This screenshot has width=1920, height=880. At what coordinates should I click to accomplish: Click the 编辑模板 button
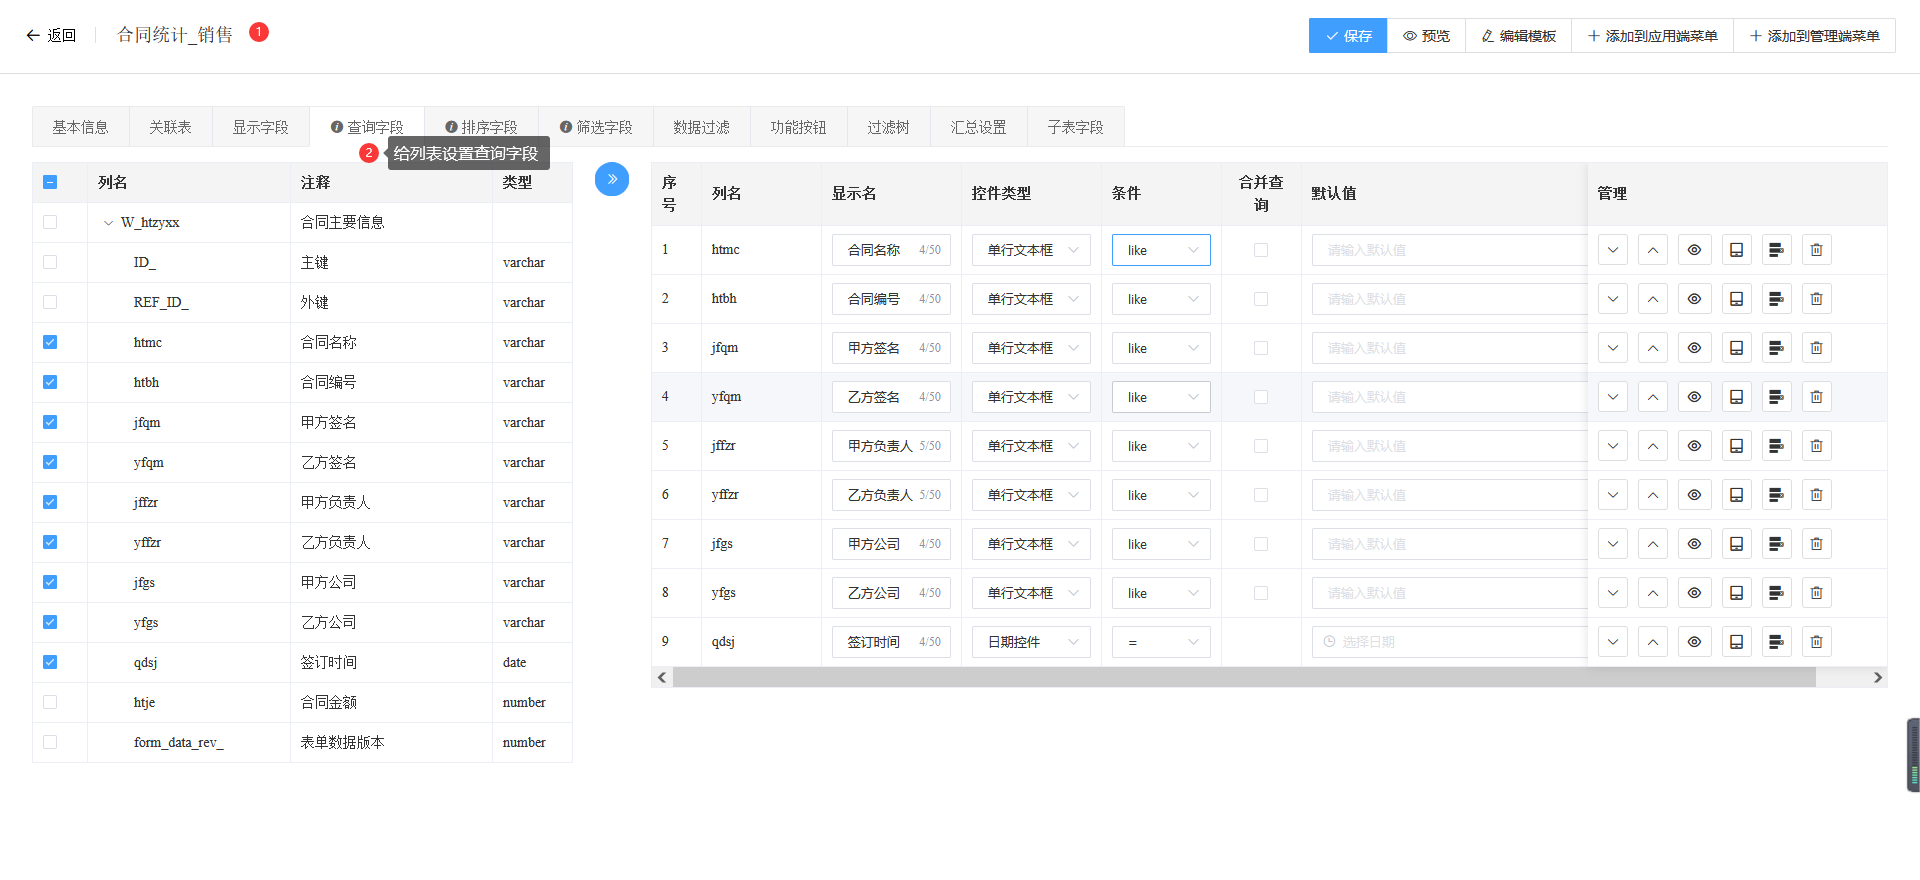[1518, 36]
